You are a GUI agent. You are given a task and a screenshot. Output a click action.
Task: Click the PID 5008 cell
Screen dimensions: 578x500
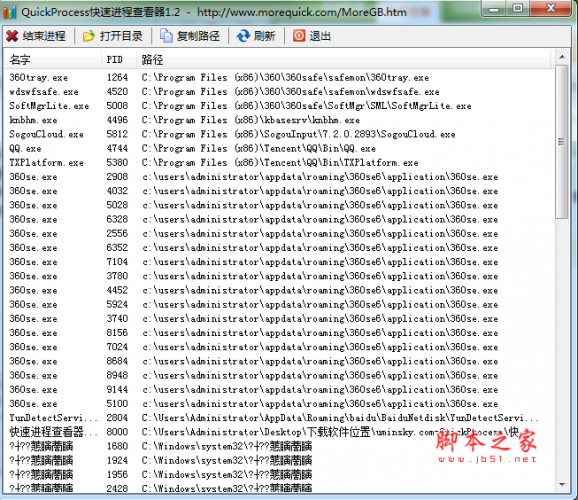[117, 106]
